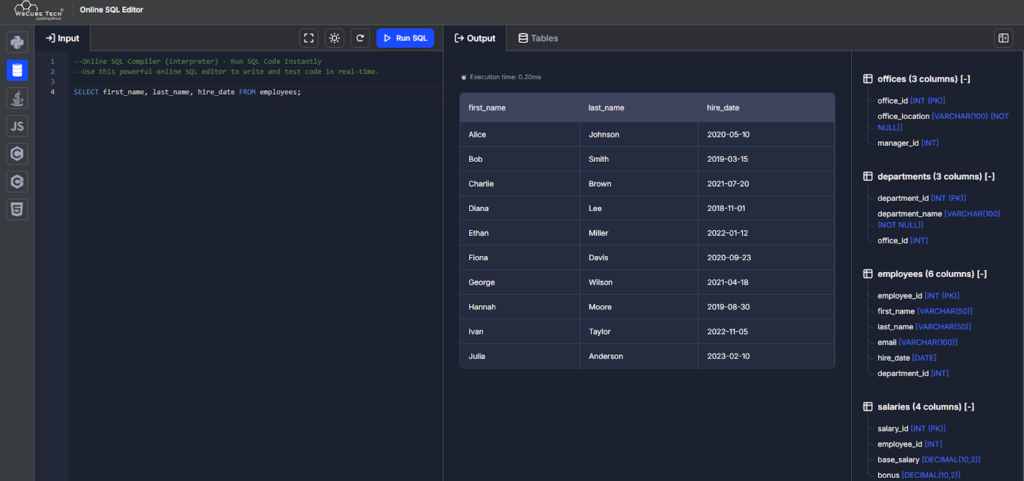Select the Output tab

pyautogui.click(x=474, y=38)
